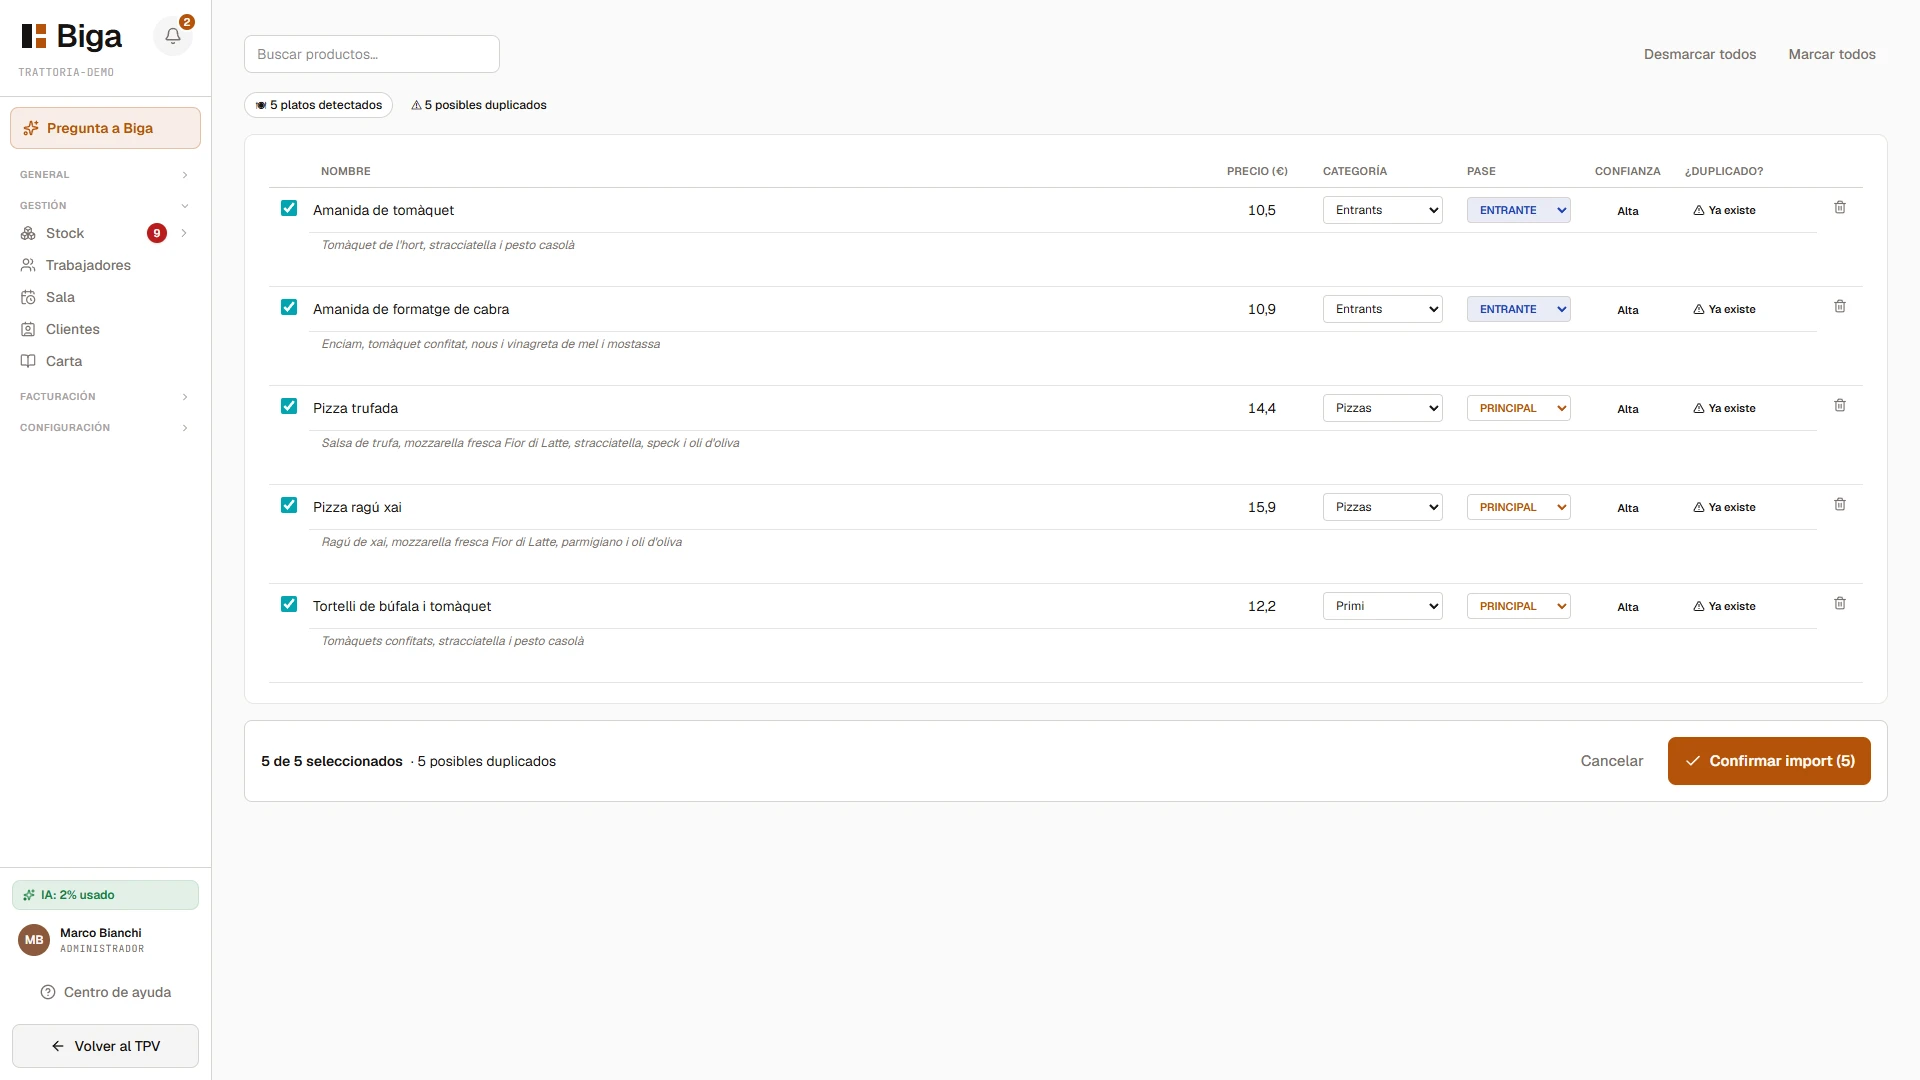Change PRINCIPAL pase for Pizza ragú xai
Viewport: 1920px width, 1080px height.
(x=1519, y=507)
